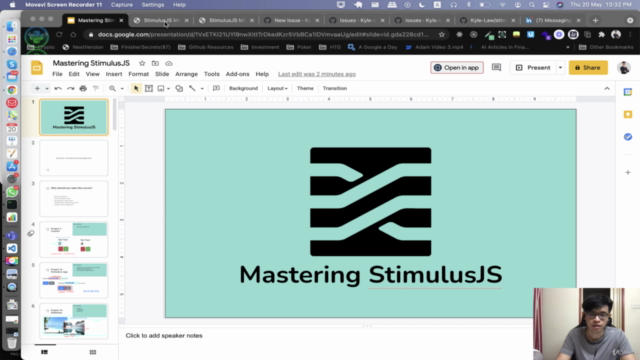Image resolution: width=640 pixels, height=360 pixels.
Task: Select the cursor selection tool
Action: point(136,88)
